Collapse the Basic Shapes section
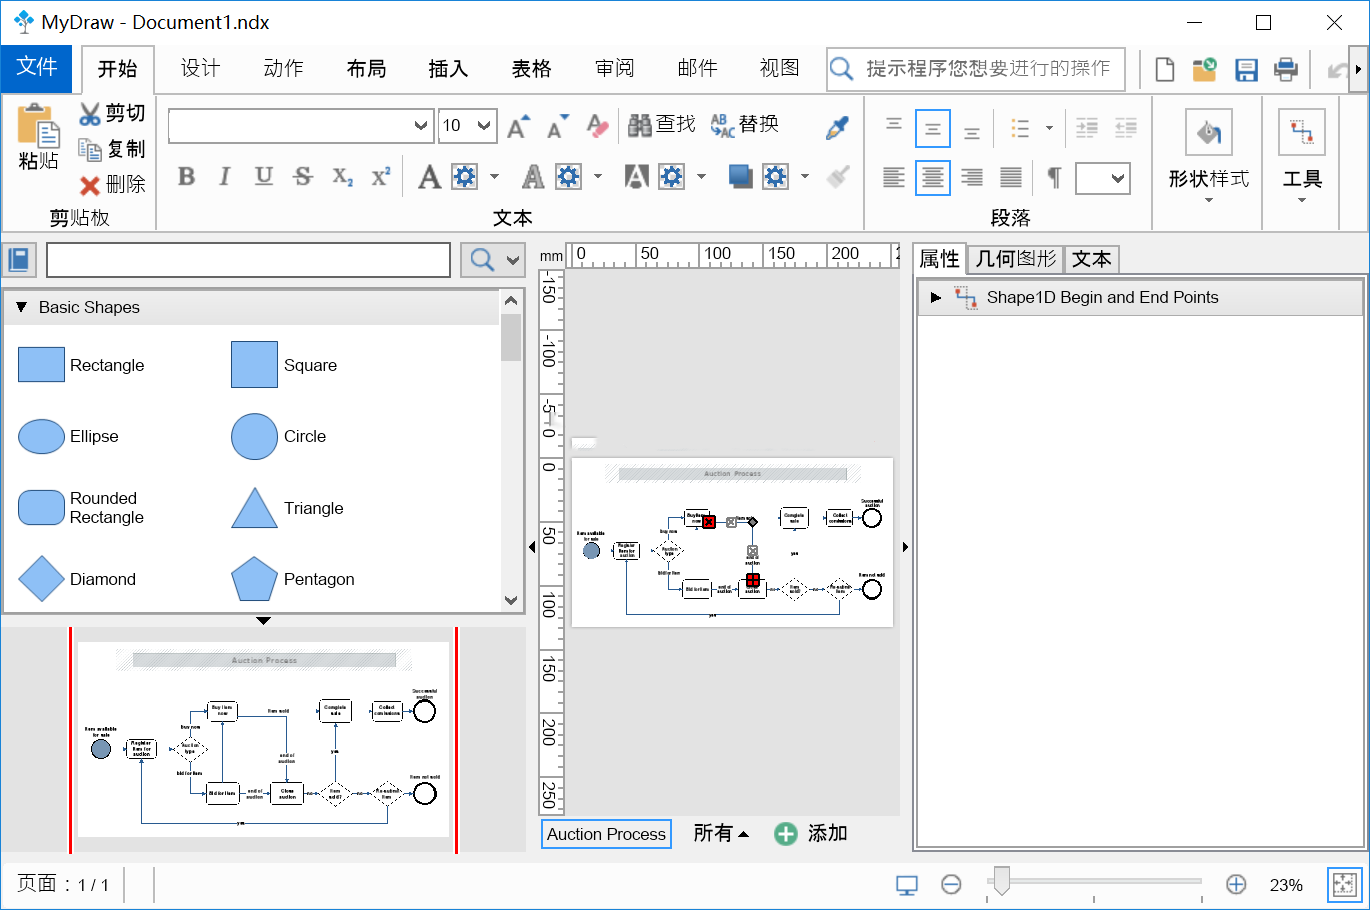Screen dimensions: 1370x910 point(21,307)
